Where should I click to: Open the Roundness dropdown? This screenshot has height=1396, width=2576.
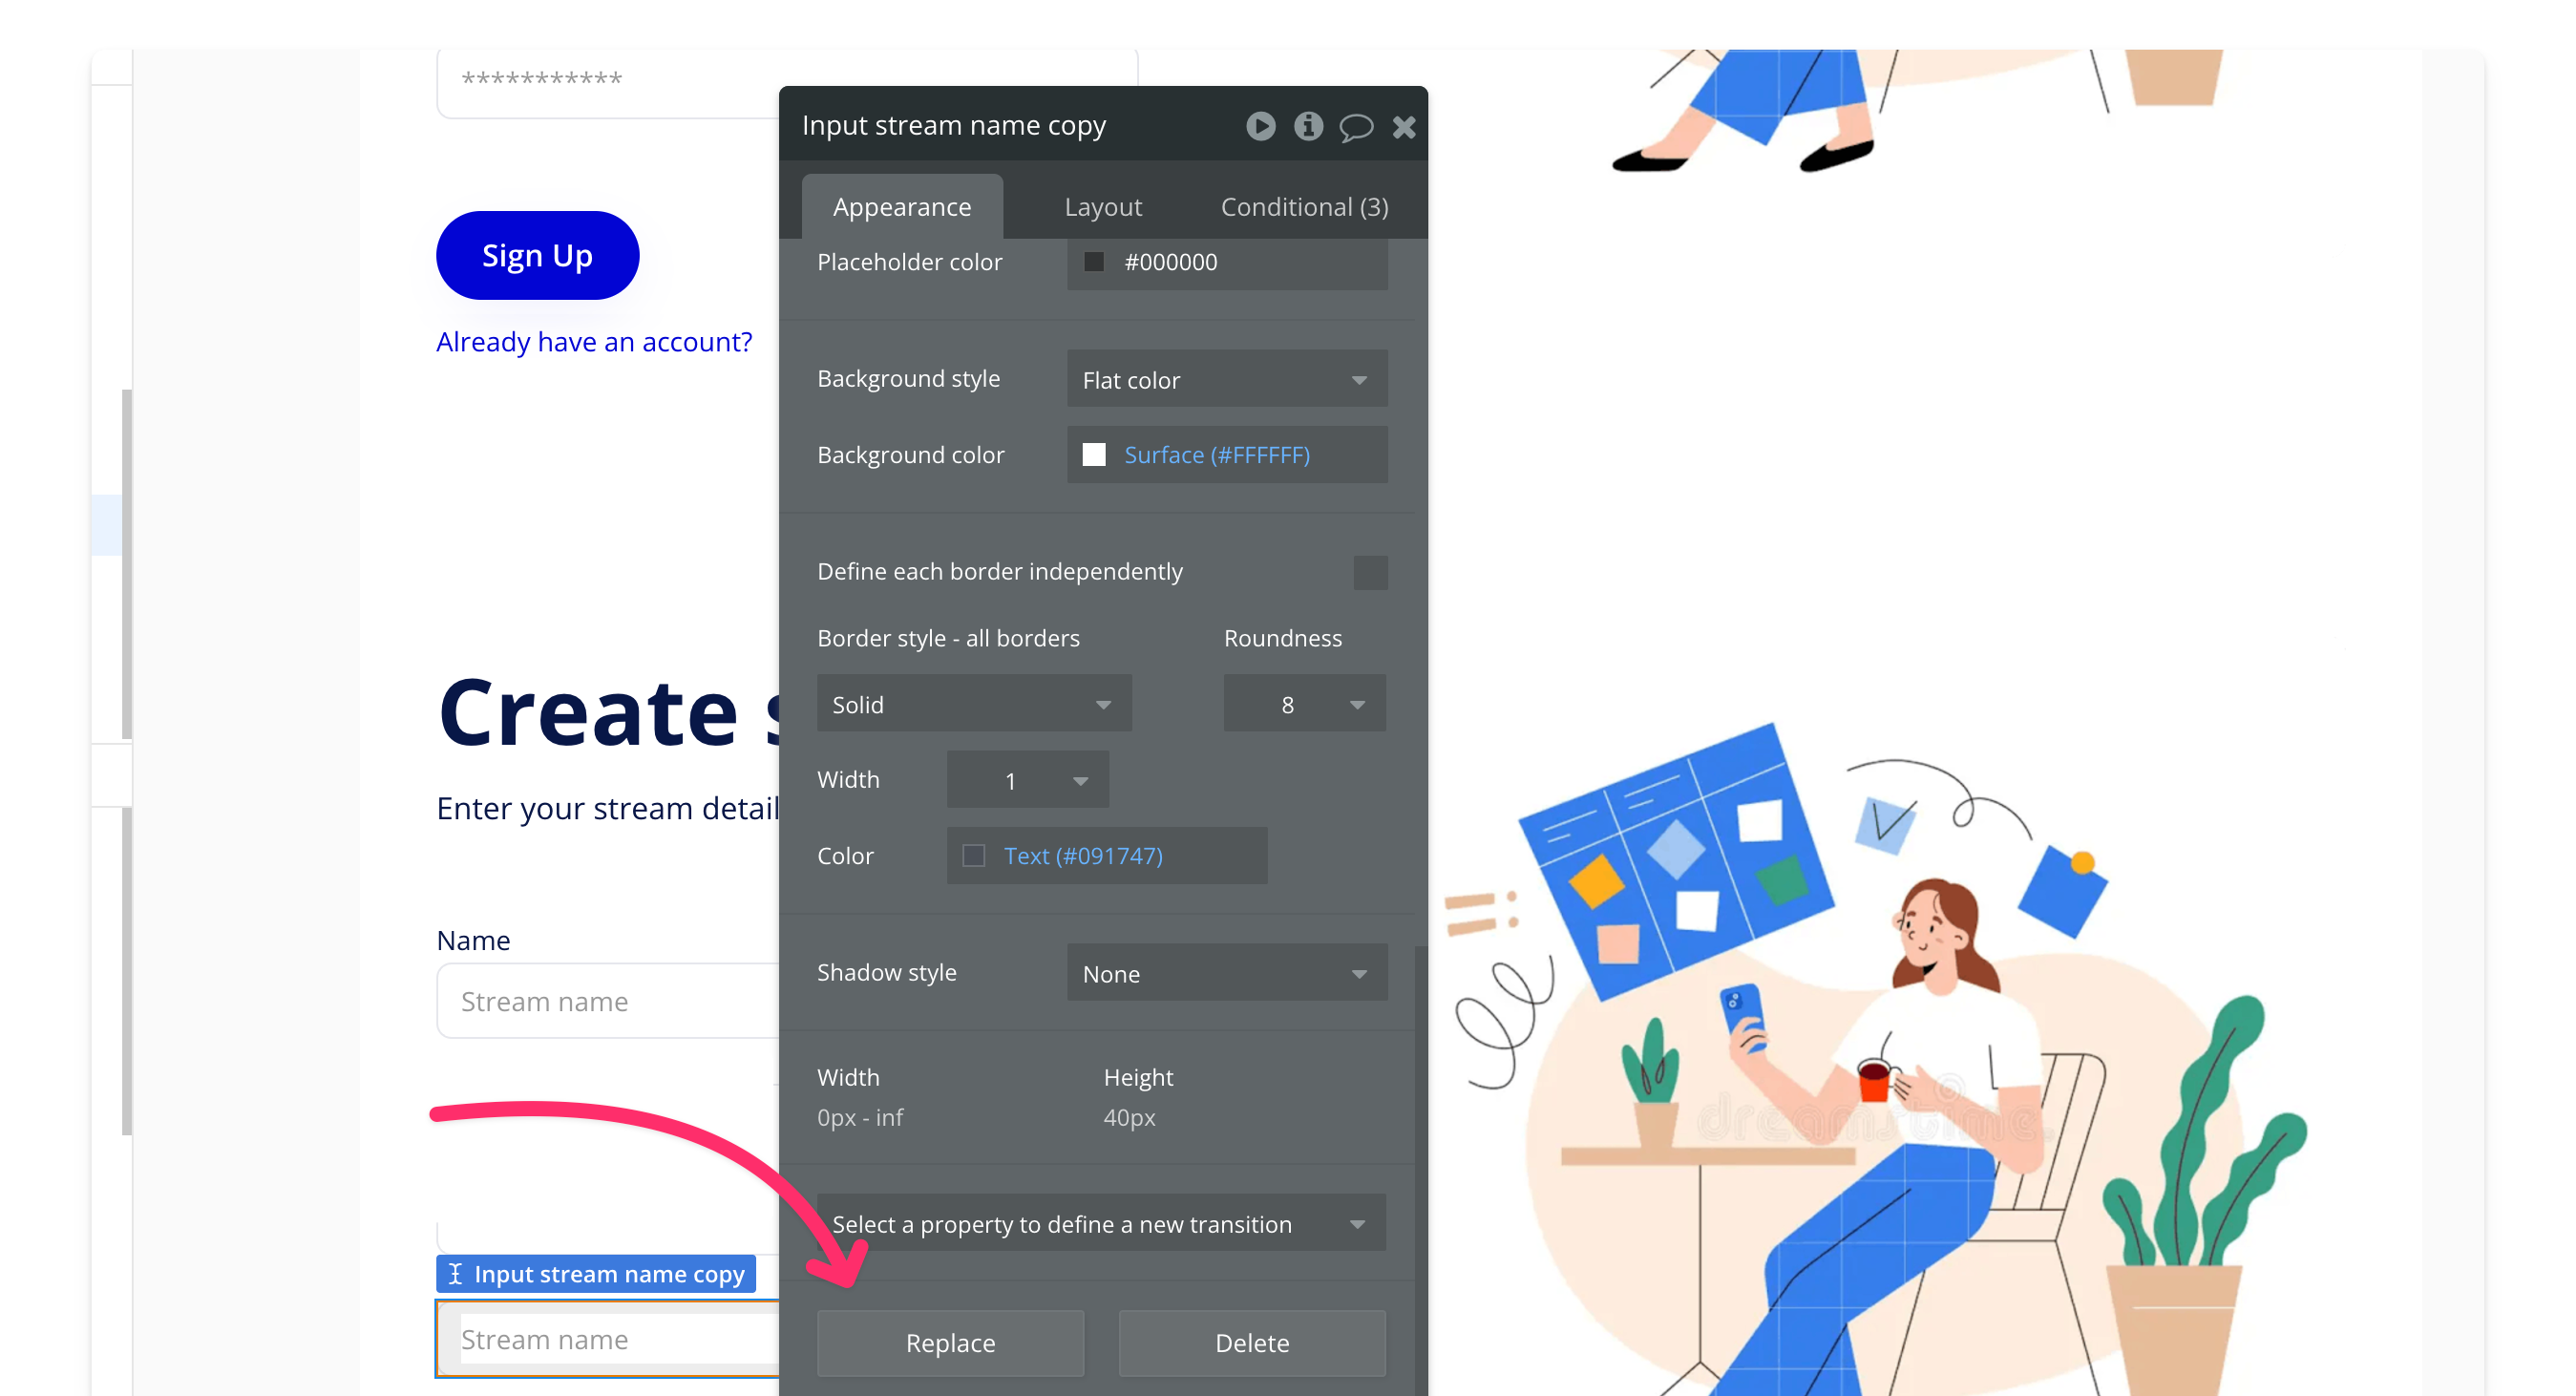click(x=1304, y=703)
